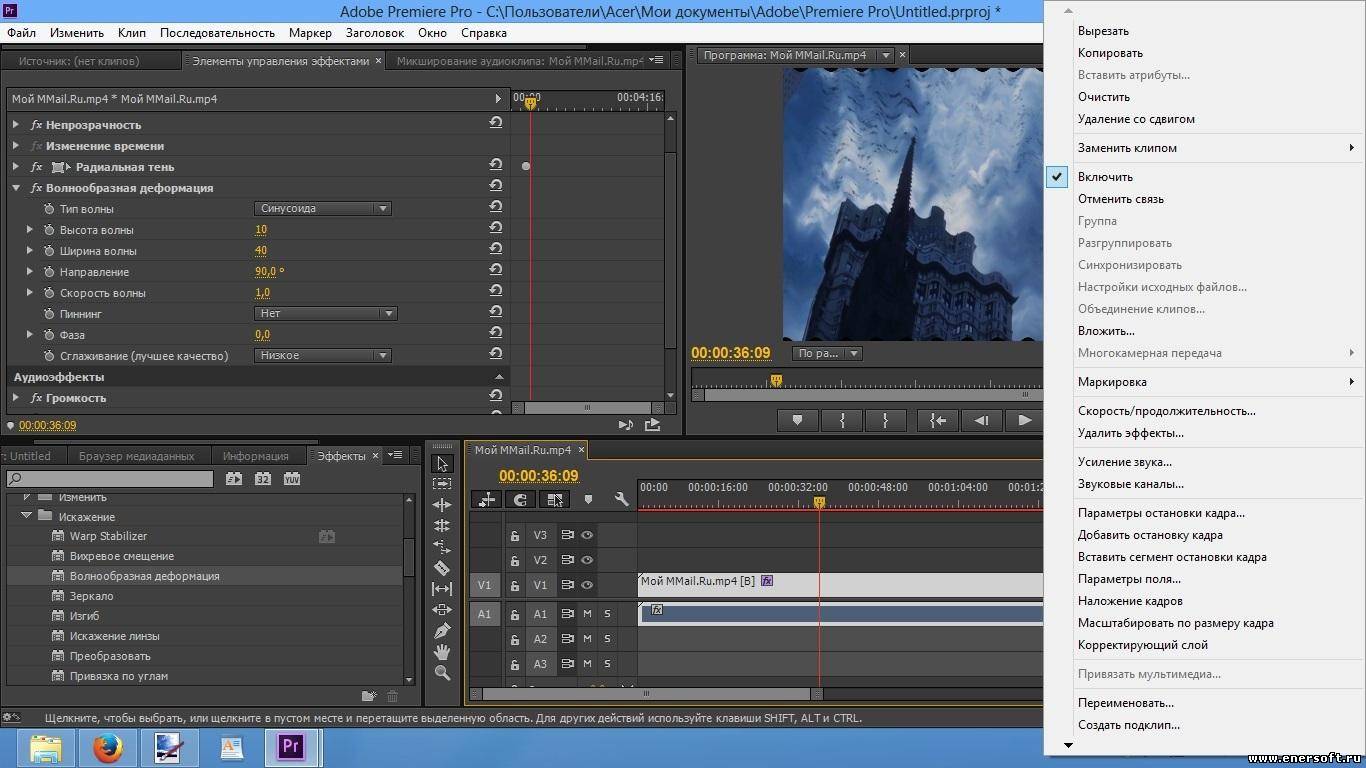Screen dimensions: 1366x768
Task: Open the Клип menu
Action: [131, 33]
